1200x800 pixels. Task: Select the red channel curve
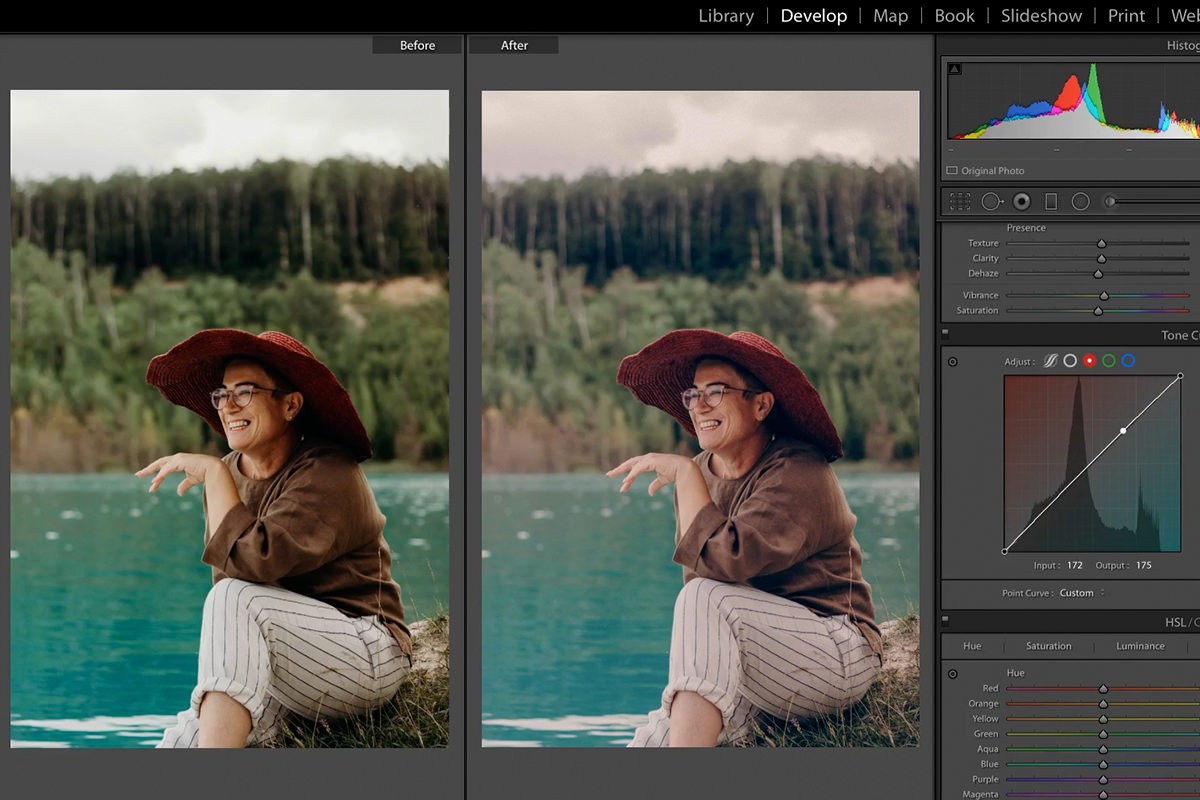1090,360
